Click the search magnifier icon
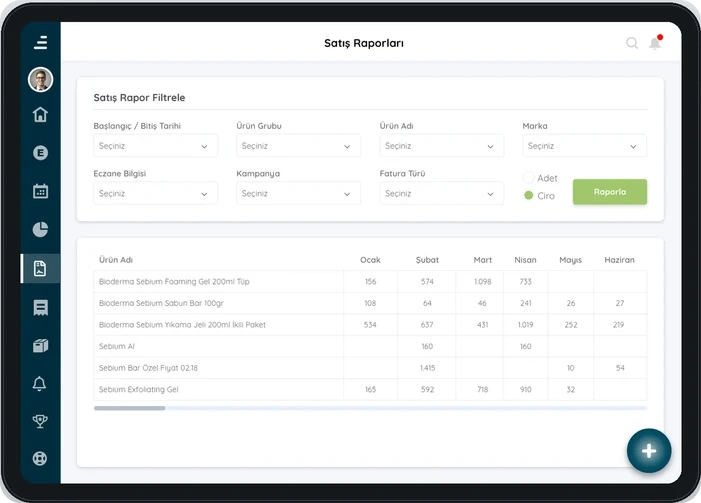The height and width of the screenshot is (503, 701). tap(632, 43)
